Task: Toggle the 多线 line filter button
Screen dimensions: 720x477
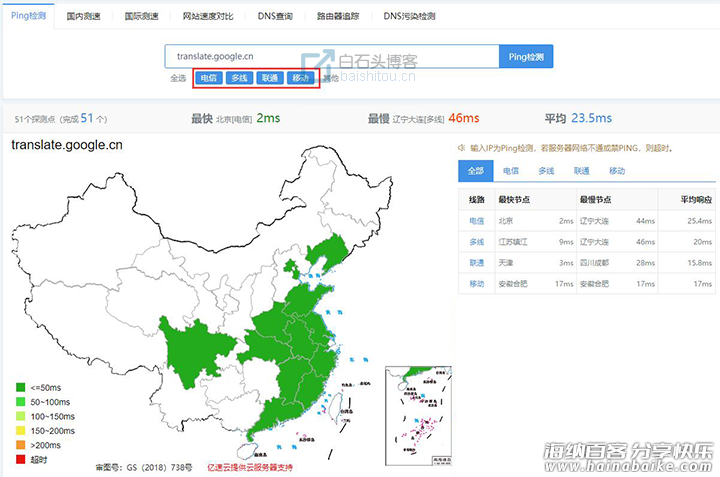Action: pyautogui.click(x=239, y=78)
